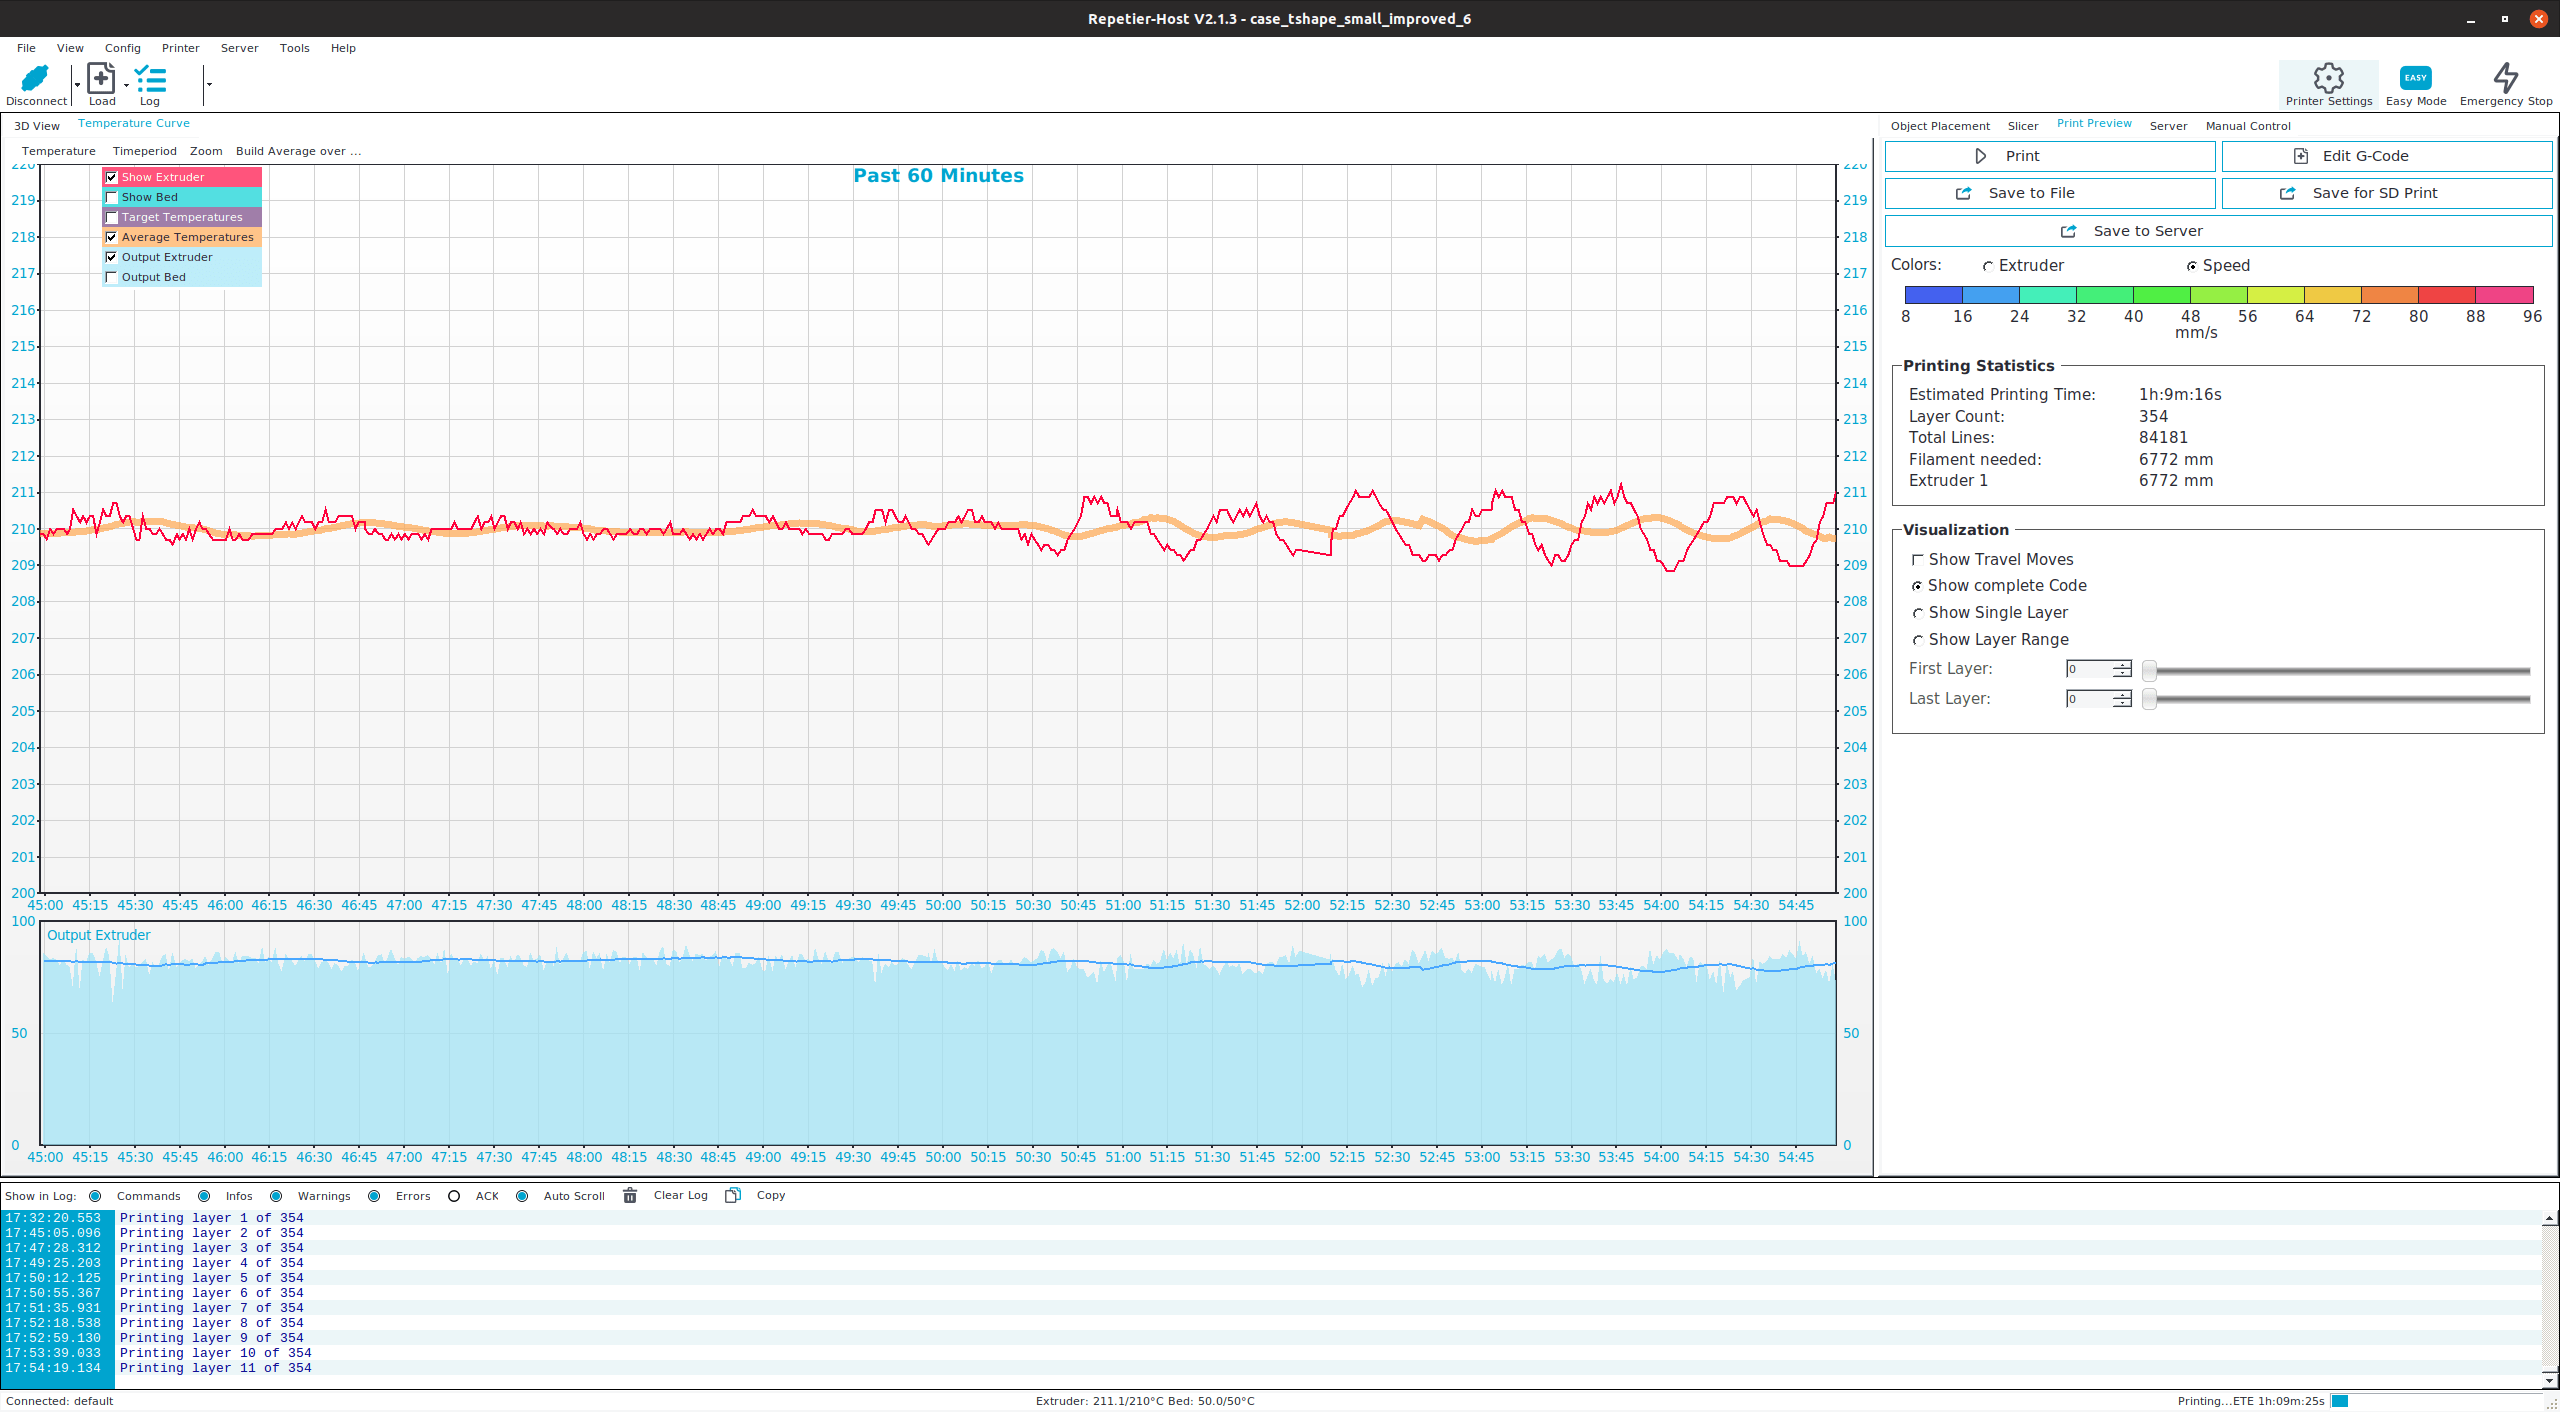Viewport: 2560px width, 1412px height.
Task: Select Speed colors radio button
Action: [x=2192, y=266]
